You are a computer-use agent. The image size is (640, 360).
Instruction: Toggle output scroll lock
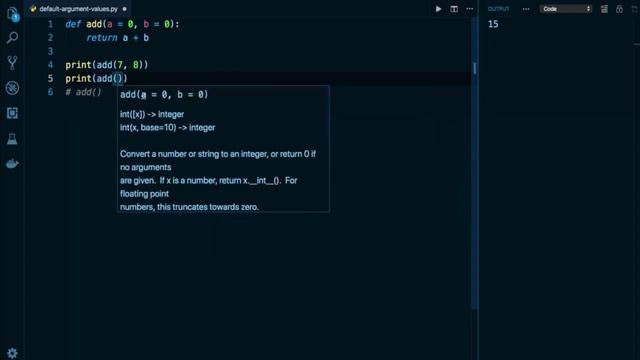tap(619, 9)
